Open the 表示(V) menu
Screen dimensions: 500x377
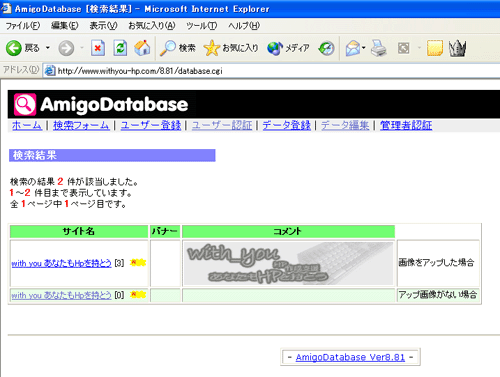coord(103,26)
